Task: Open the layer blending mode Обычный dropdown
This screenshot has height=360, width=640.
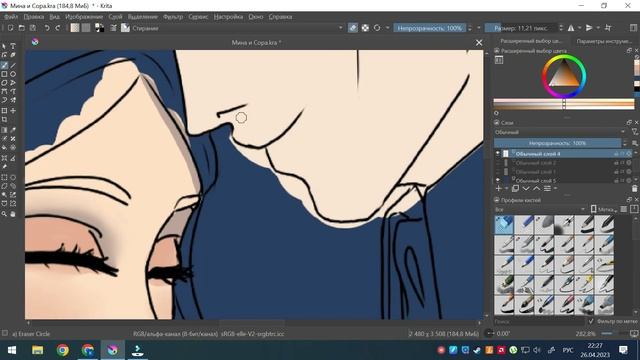Action: tap(560, 132)
